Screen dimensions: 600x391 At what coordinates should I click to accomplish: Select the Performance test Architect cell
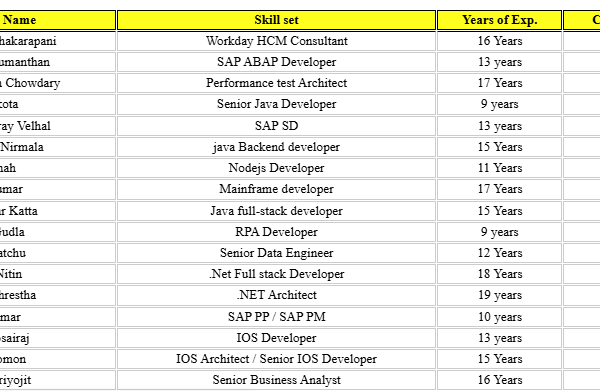pyautogui.click(x=276, y=83)
